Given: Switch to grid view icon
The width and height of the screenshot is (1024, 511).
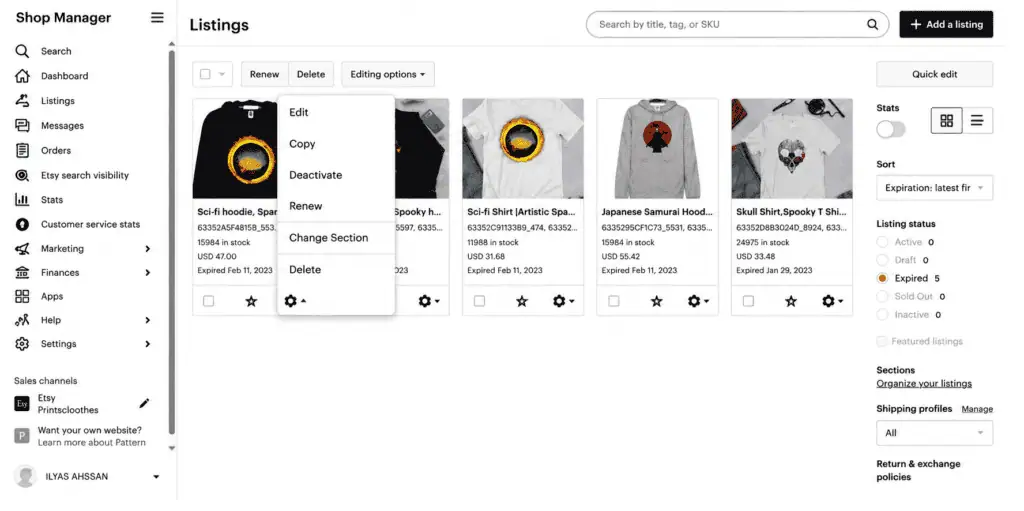Looking at the screenshot, I should point(946,121).
